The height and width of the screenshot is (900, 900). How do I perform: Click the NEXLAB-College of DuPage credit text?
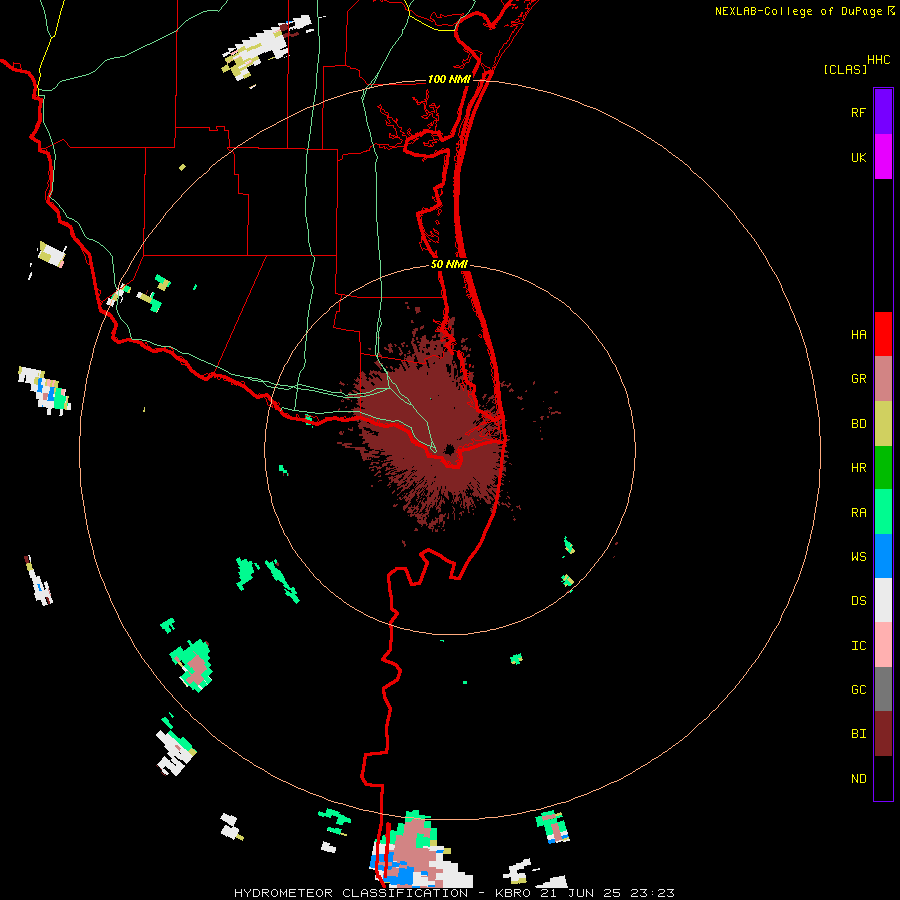coord(798,11)
